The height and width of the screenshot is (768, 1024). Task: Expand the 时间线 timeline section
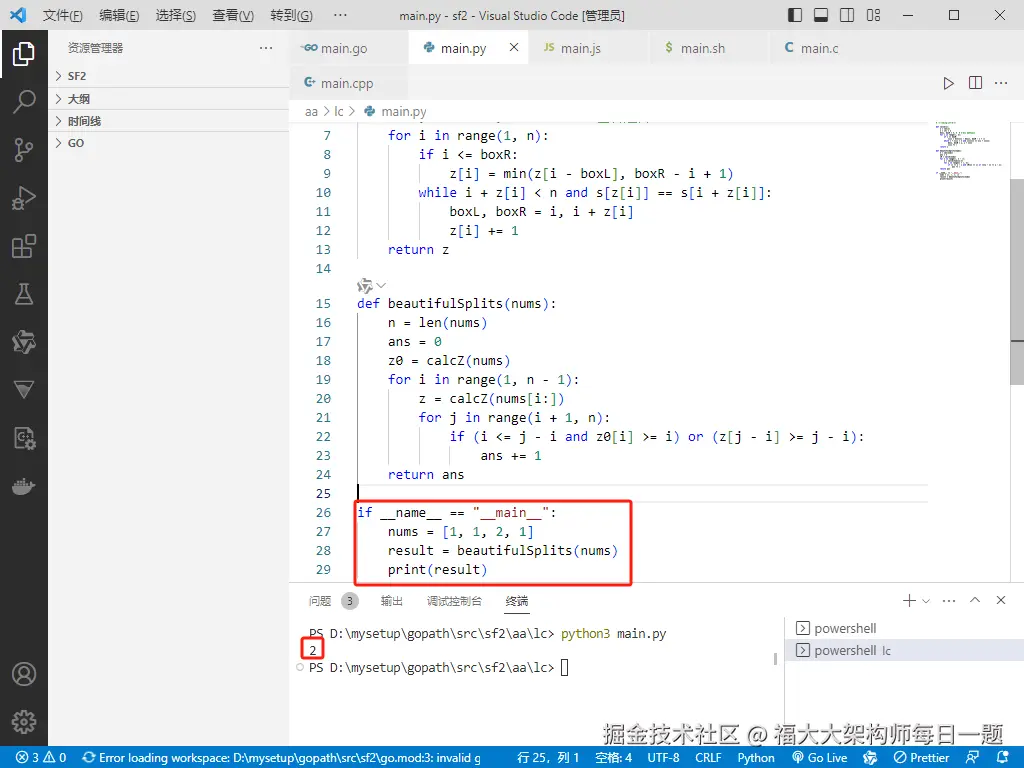point(168,121)
